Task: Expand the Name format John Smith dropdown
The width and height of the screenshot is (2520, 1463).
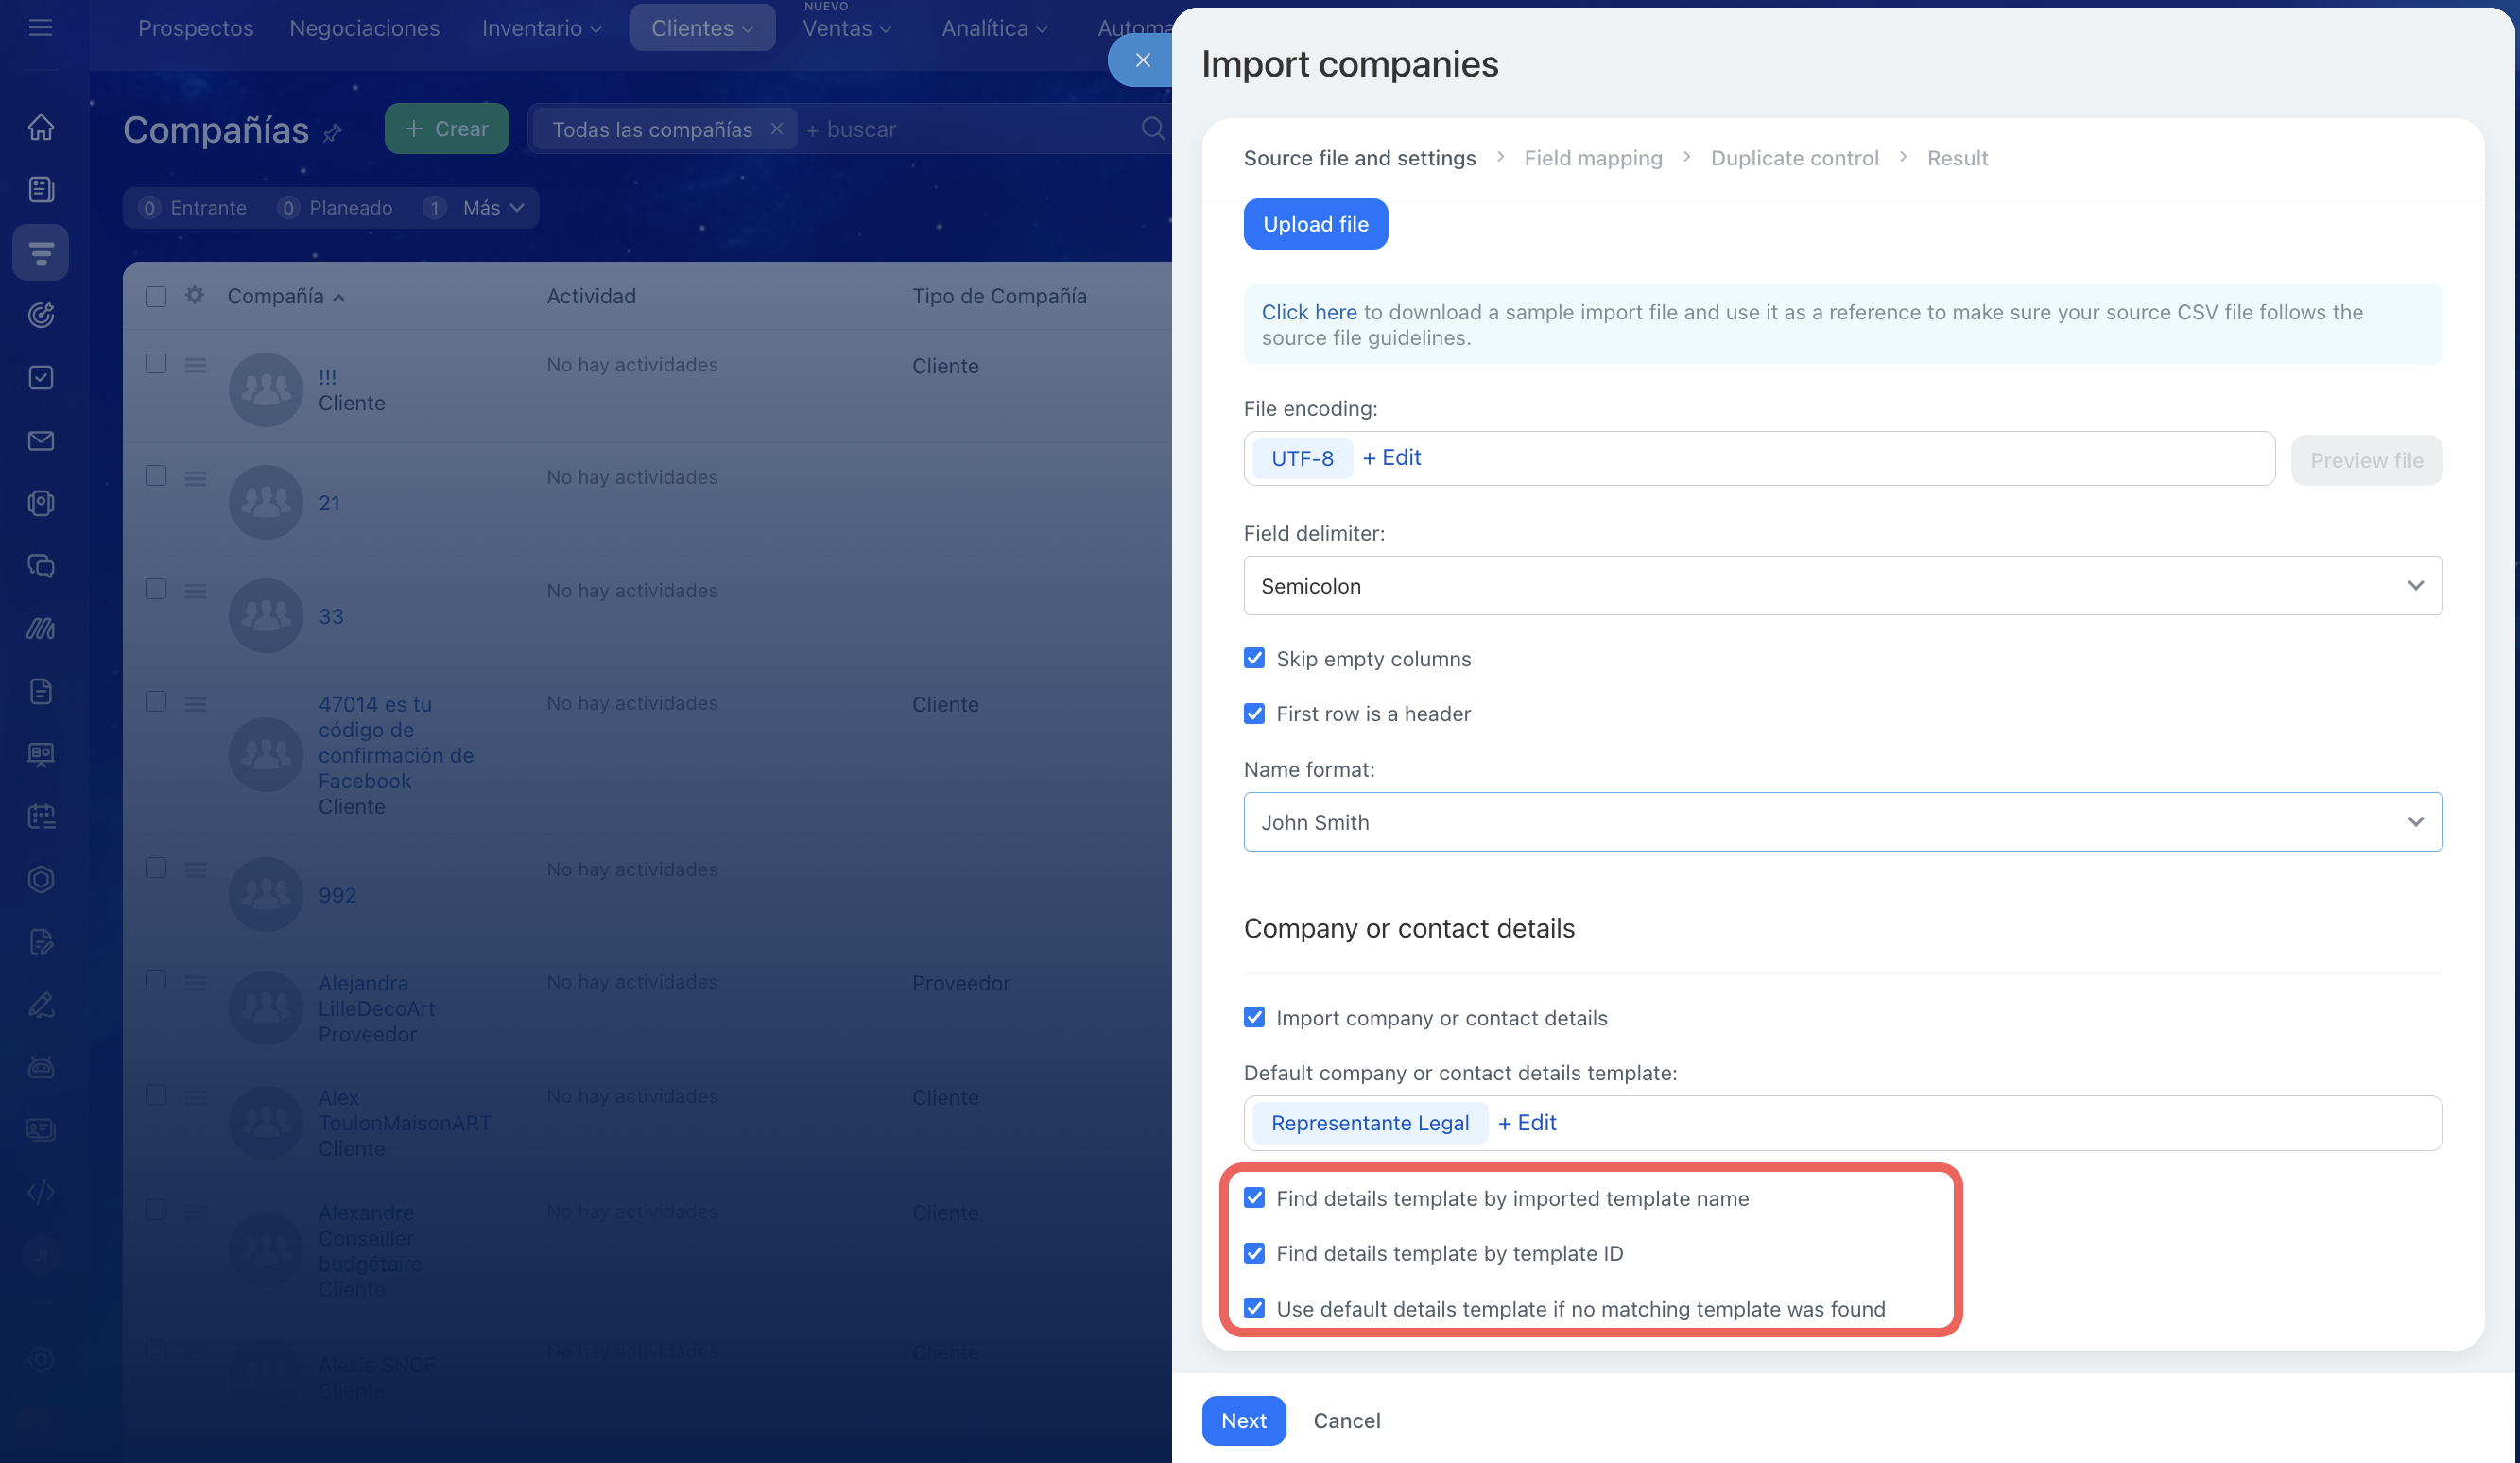Action: [1842, 822]
